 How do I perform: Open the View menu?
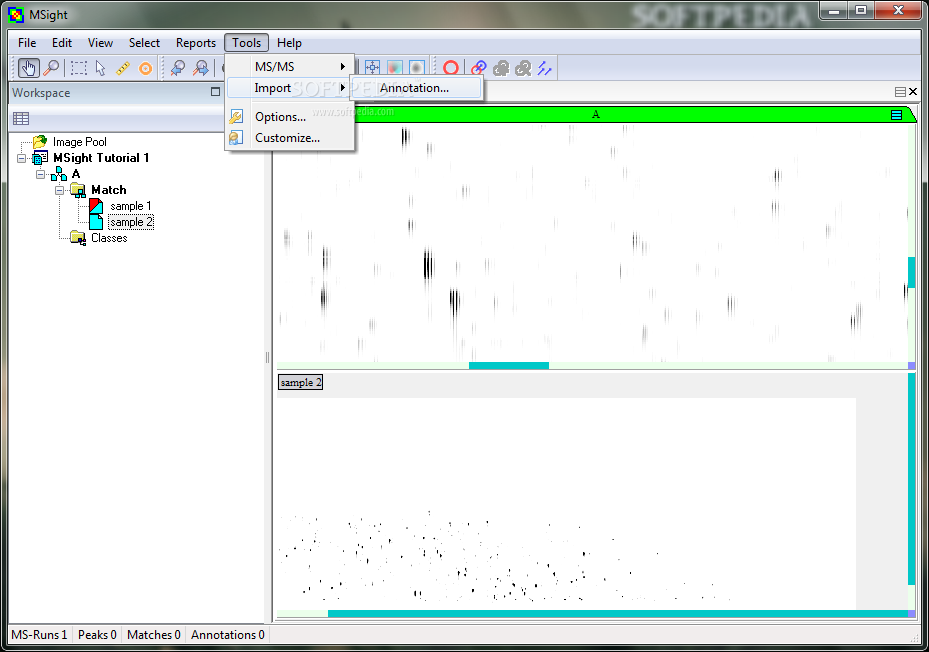click(100, 43)
